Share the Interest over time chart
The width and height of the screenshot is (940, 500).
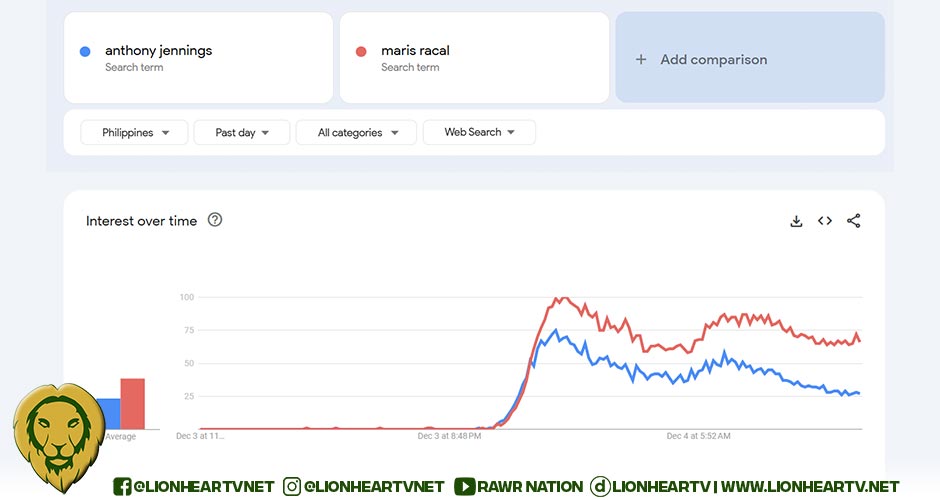pos(853,221)
